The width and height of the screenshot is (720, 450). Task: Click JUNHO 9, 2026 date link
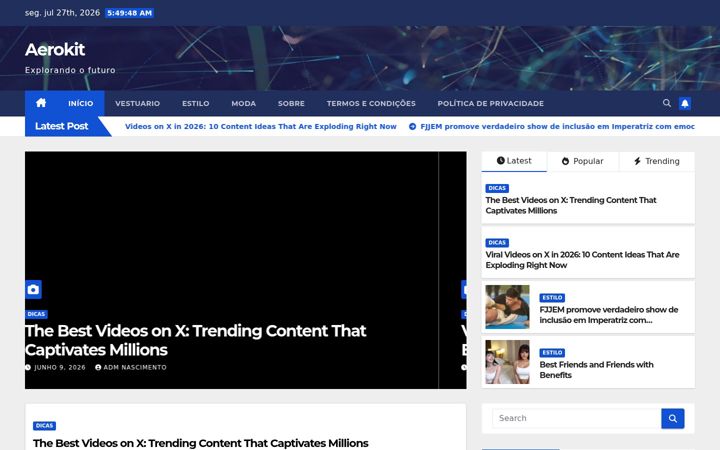tap(60, 367)
